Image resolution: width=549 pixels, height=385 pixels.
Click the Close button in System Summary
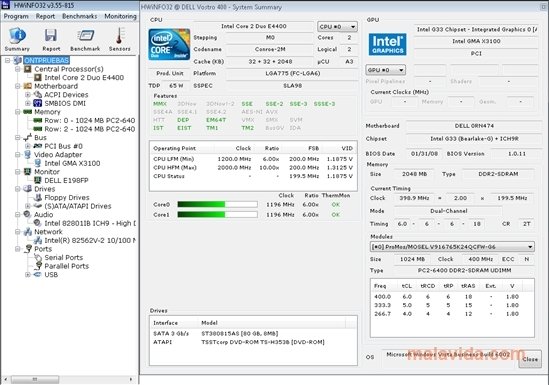point(530,359)
